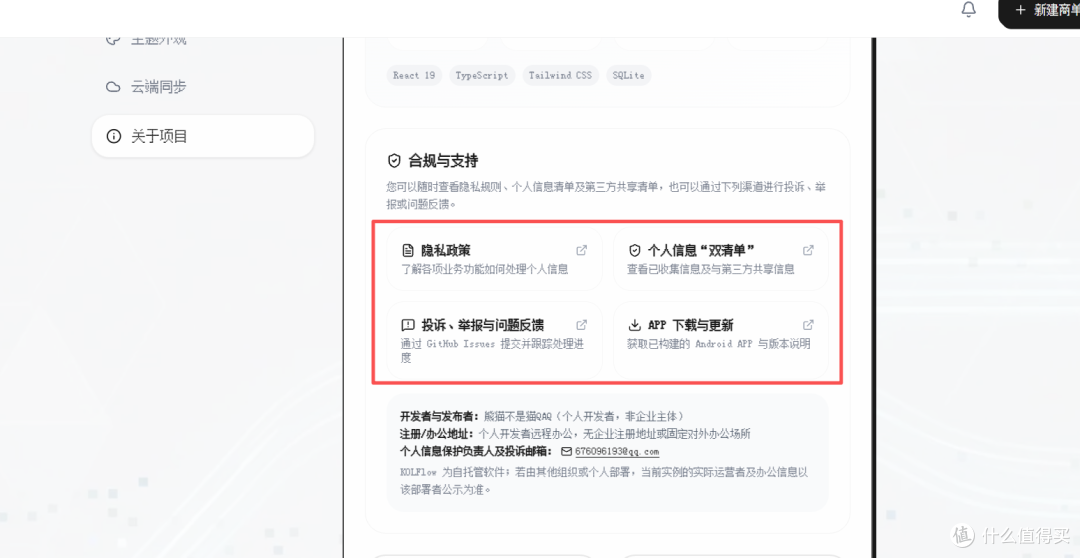
Task: Click text 了解各项业务功能如何处理个人信息
Action: pos(484,269)
